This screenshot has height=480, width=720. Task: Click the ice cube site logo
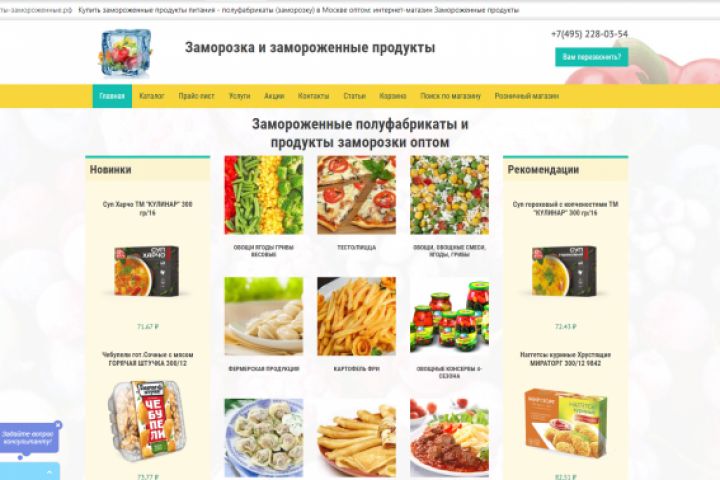[125, 53]
